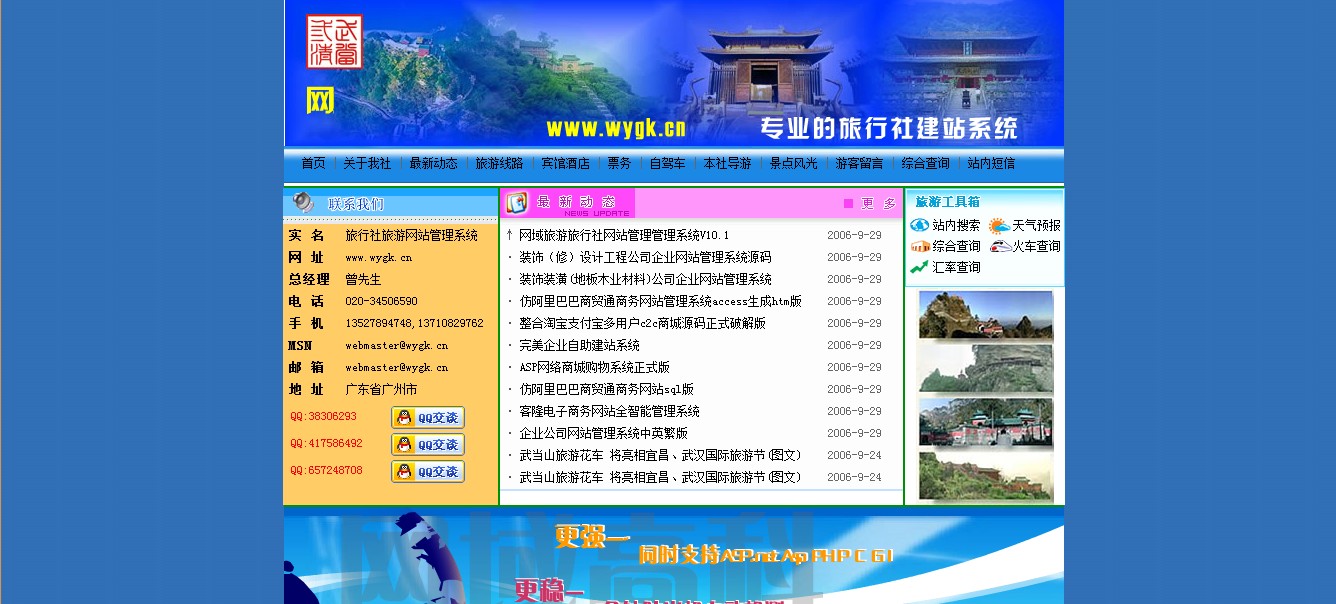
Task: Click QQ交谈 button for QQ:38306293
Action: (428, 417)
